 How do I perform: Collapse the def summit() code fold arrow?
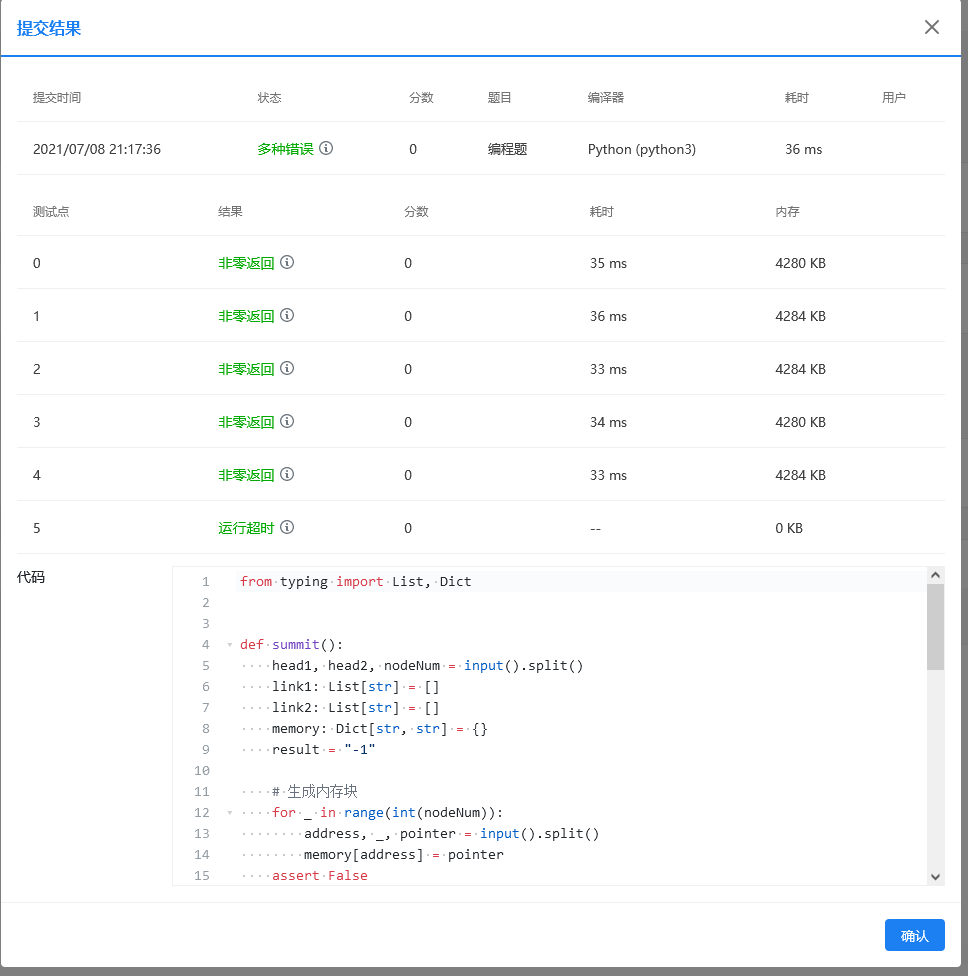(x=230, y=645)
